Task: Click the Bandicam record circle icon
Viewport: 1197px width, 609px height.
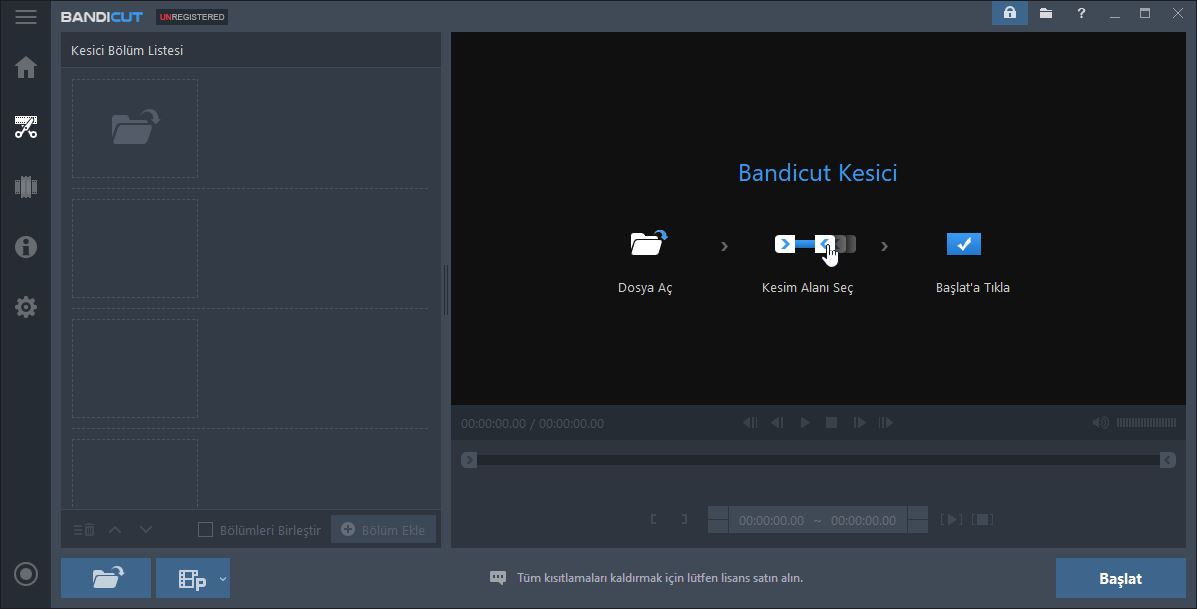Action: pyautogui.click(x=25, y=574)
